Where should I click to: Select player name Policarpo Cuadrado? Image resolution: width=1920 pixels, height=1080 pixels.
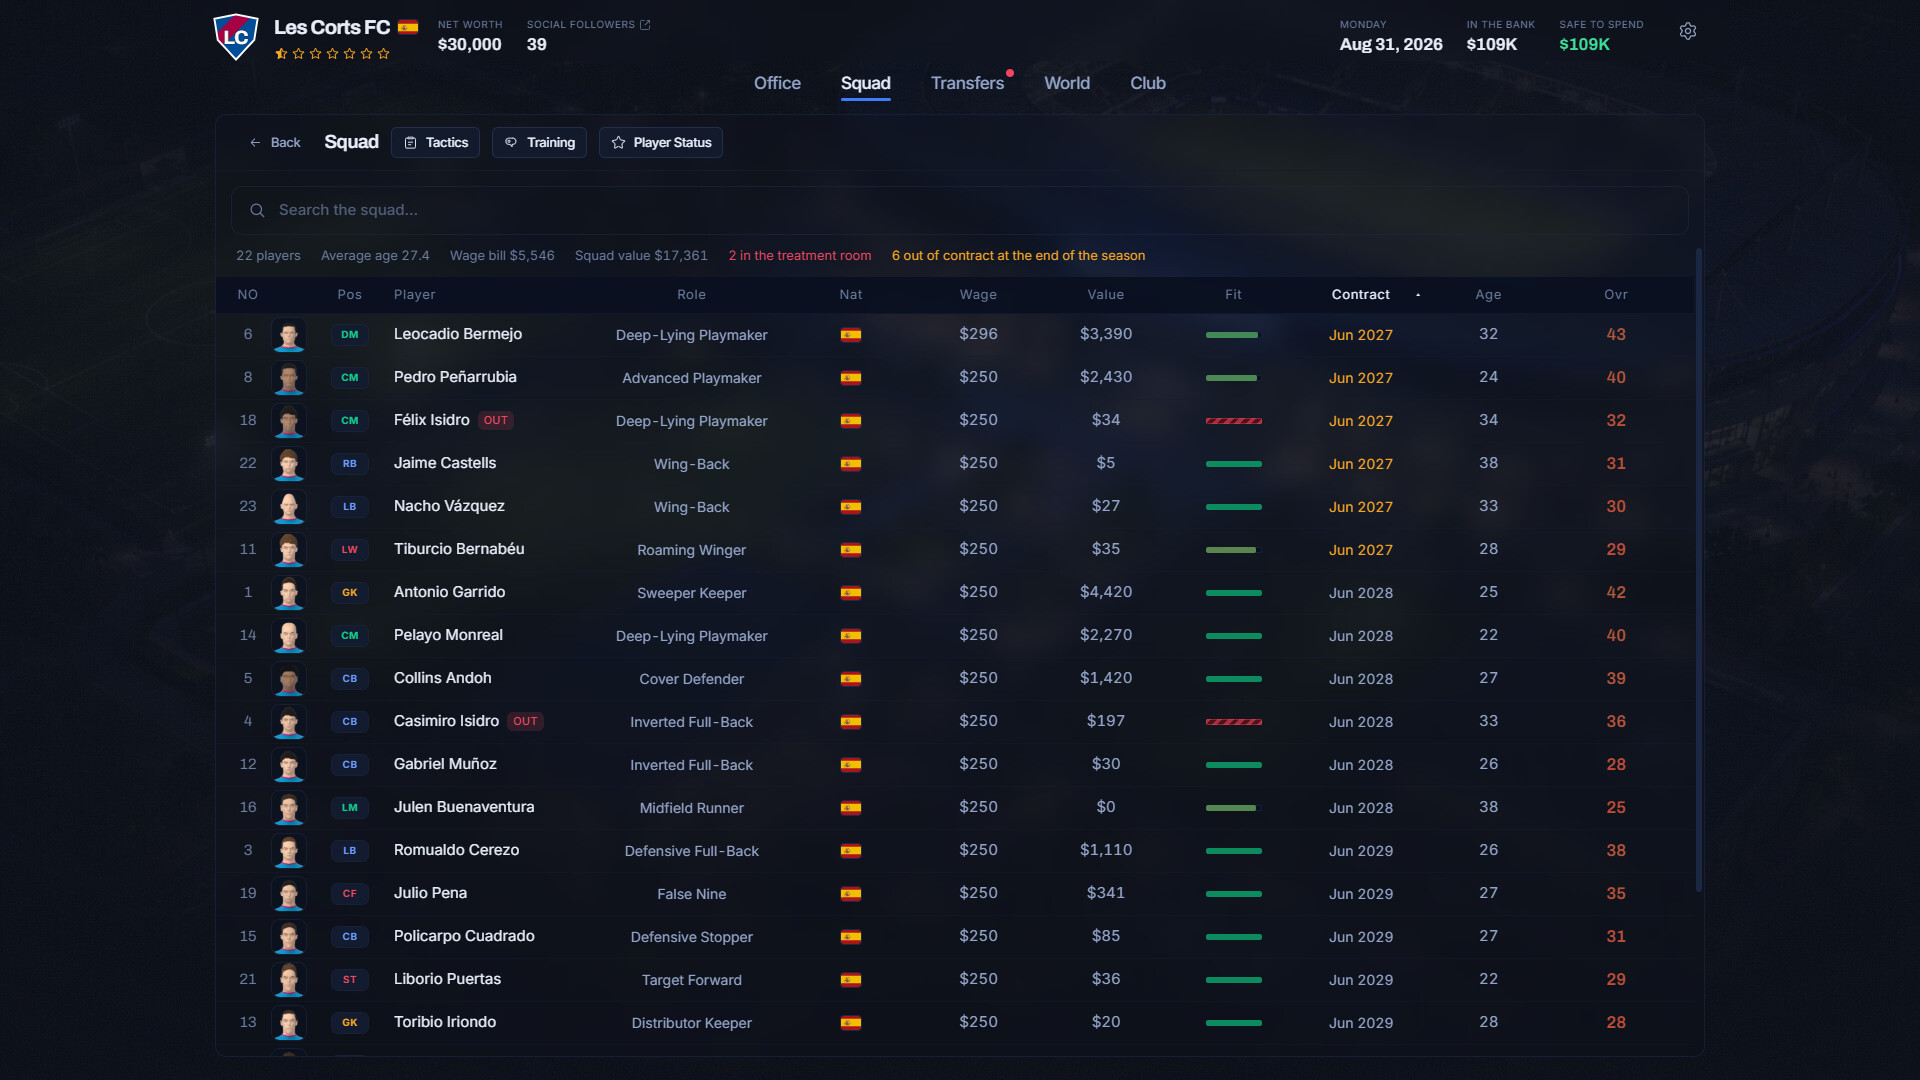point(464,936)
